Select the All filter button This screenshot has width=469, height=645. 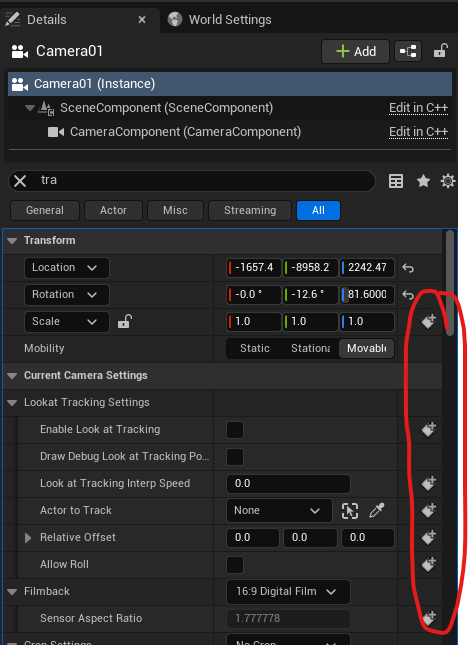[x=318, y=211]
